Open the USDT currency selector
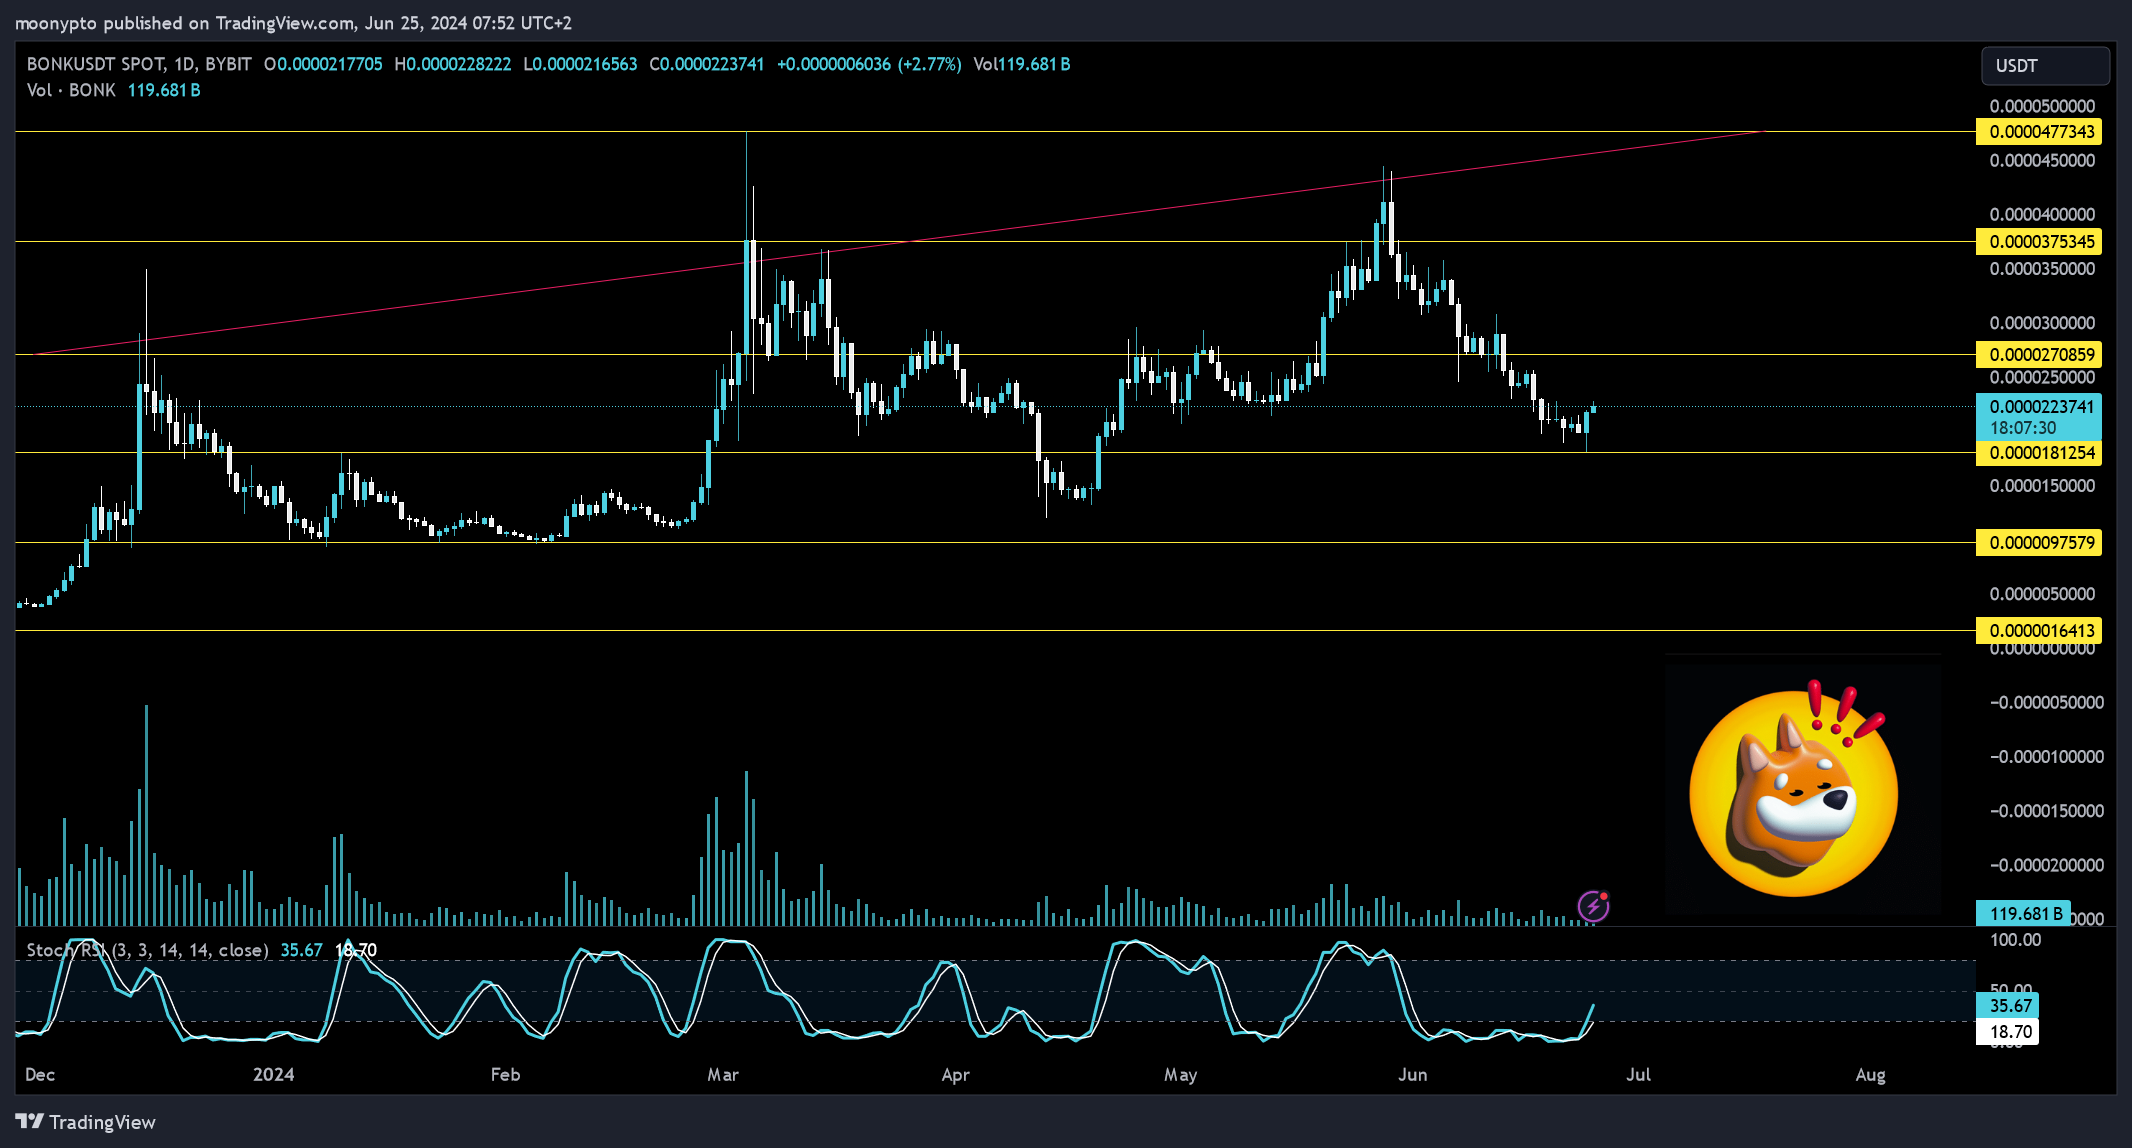Viewport: 2132px width, 1148px height. coord(2045,66)
